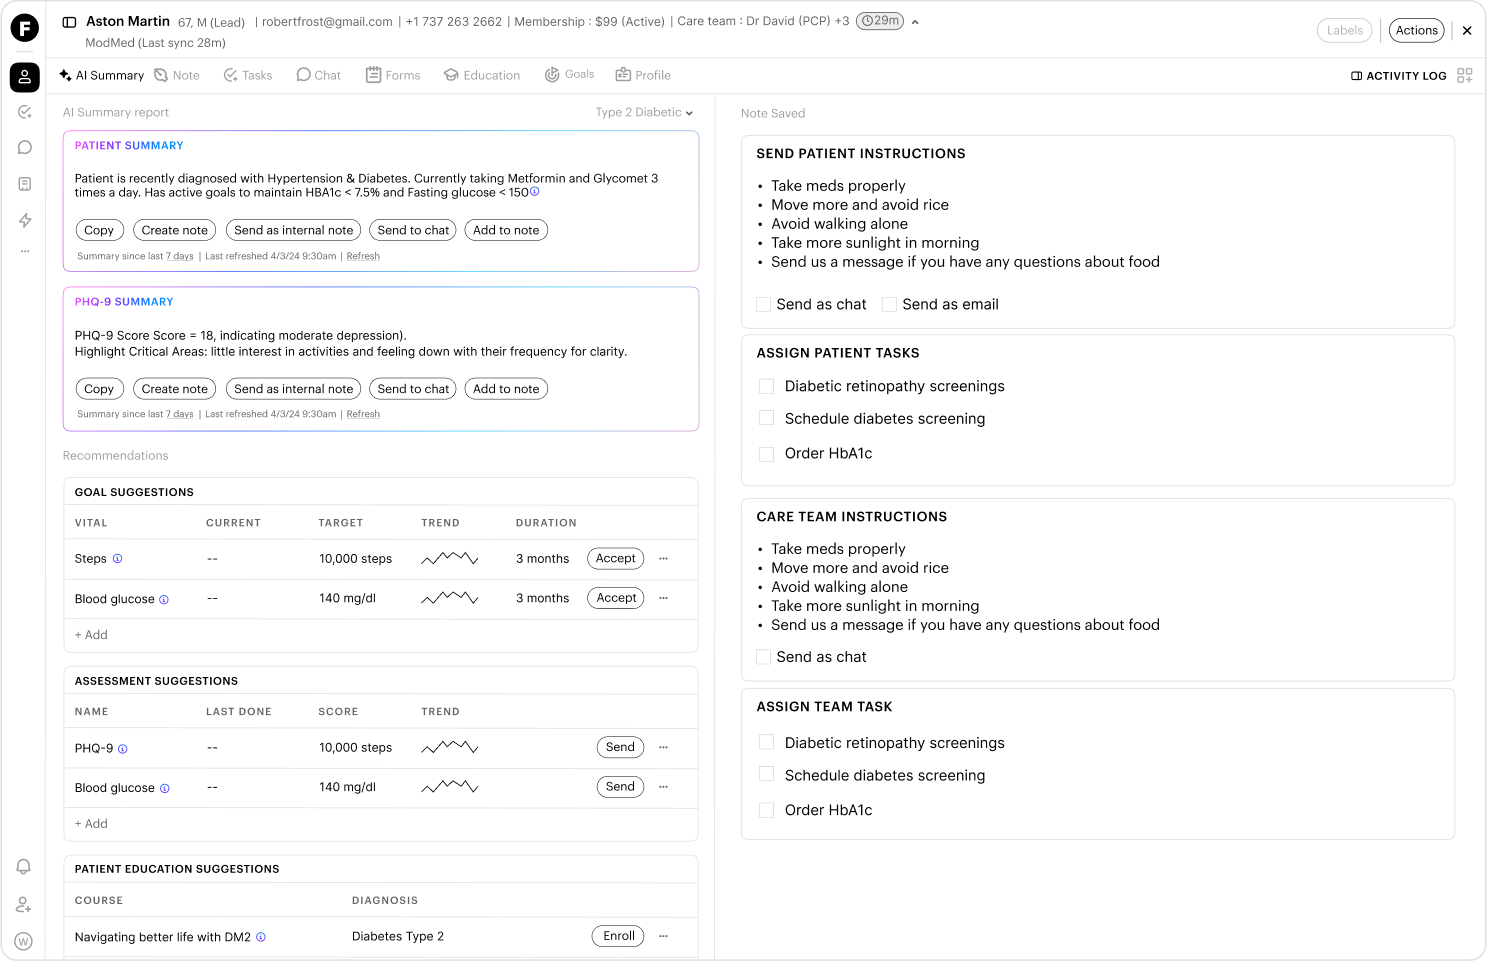Open the grid layout icon near Activity Log
Screen dimensions: 1487x961
1465,75
